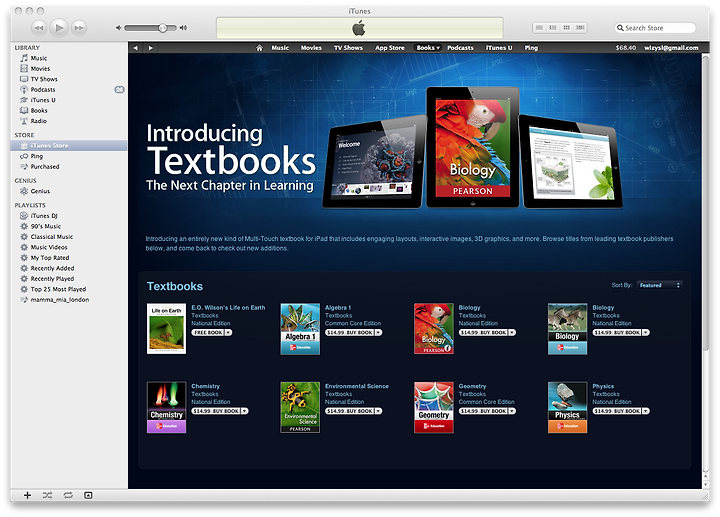Switch to album list view icon
The width and height of the screenshot is (720, 517).
pos(553,28)
